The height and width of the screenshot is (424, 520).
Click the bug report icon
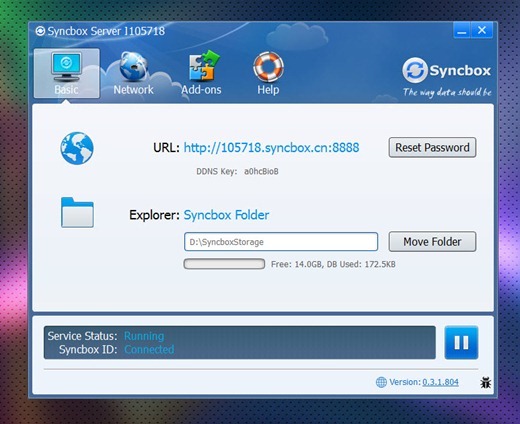click(x=485, y=382)
